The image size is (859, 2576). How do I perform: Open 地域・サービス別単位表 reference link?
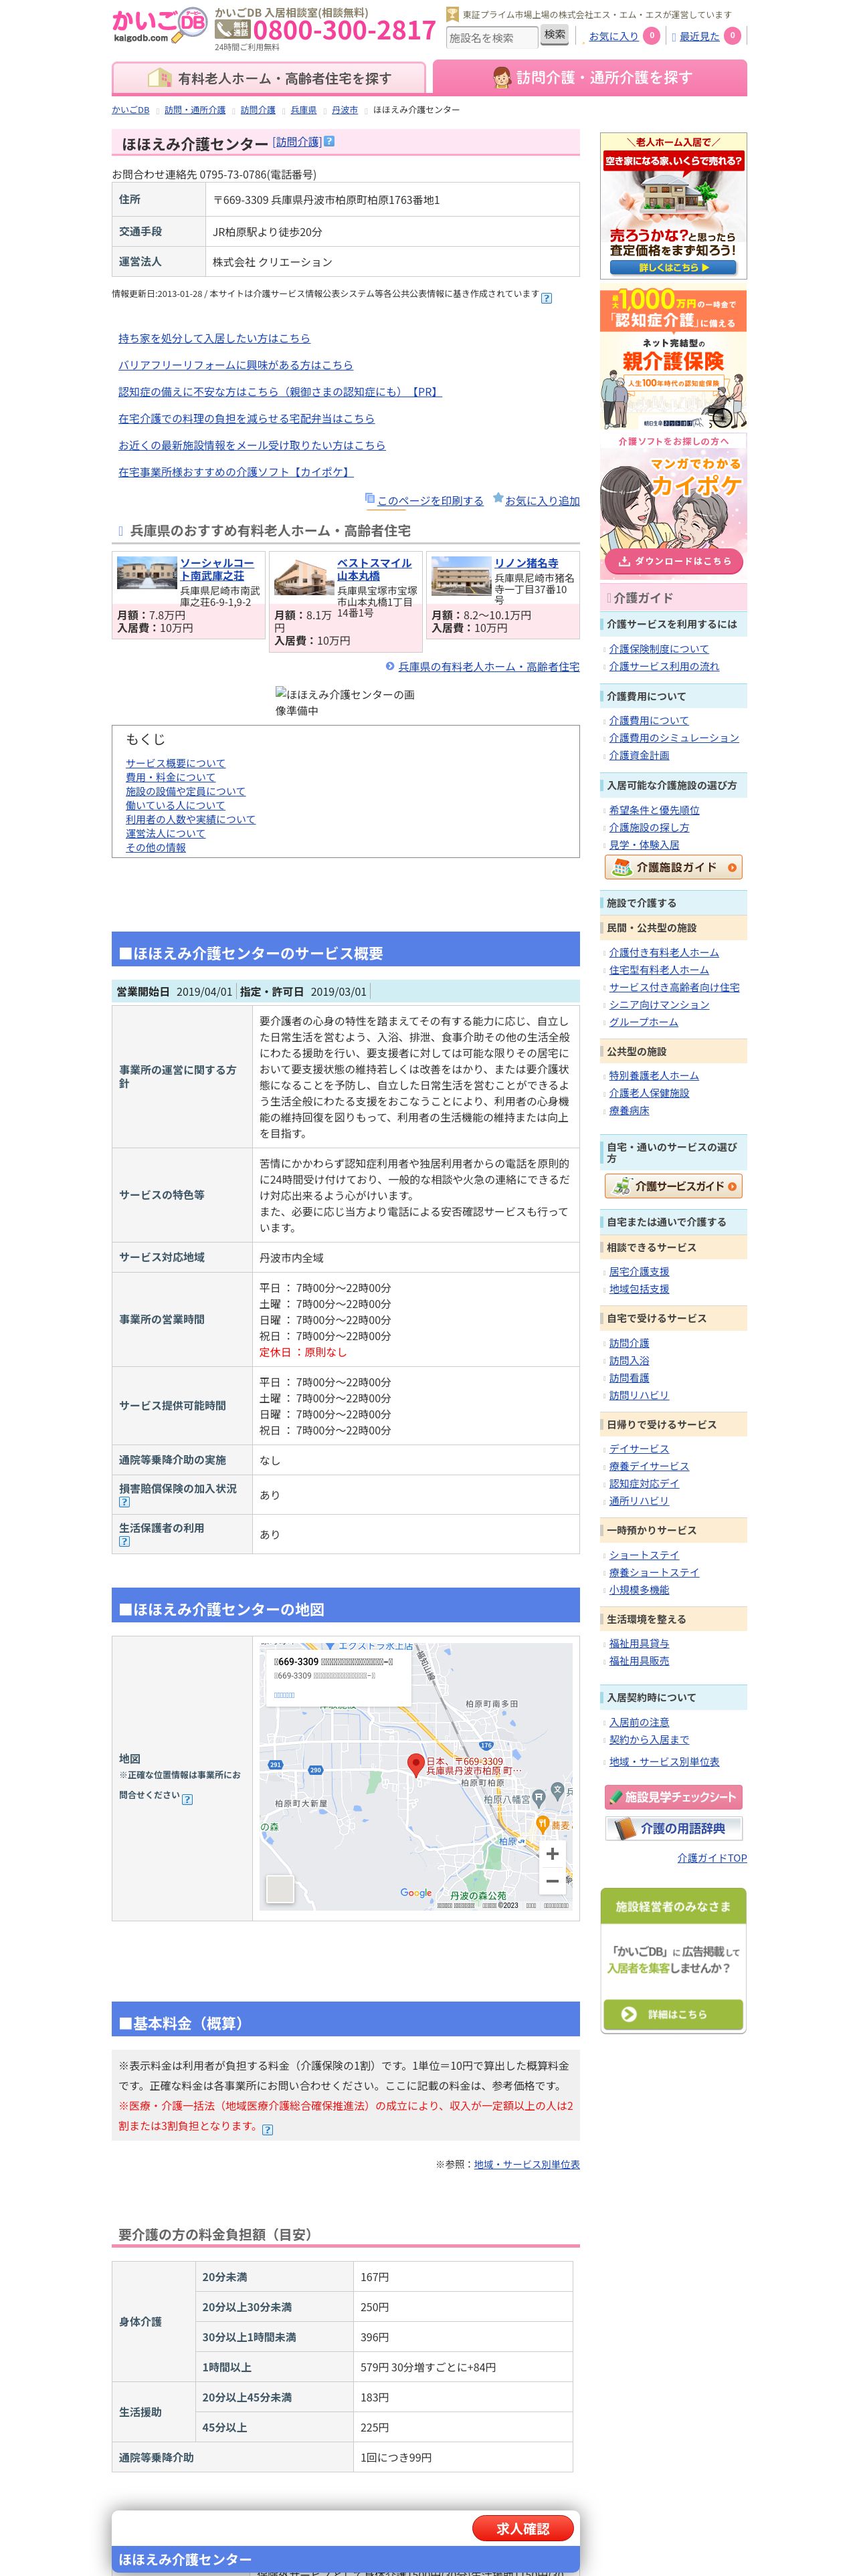tap(527, 2164)
